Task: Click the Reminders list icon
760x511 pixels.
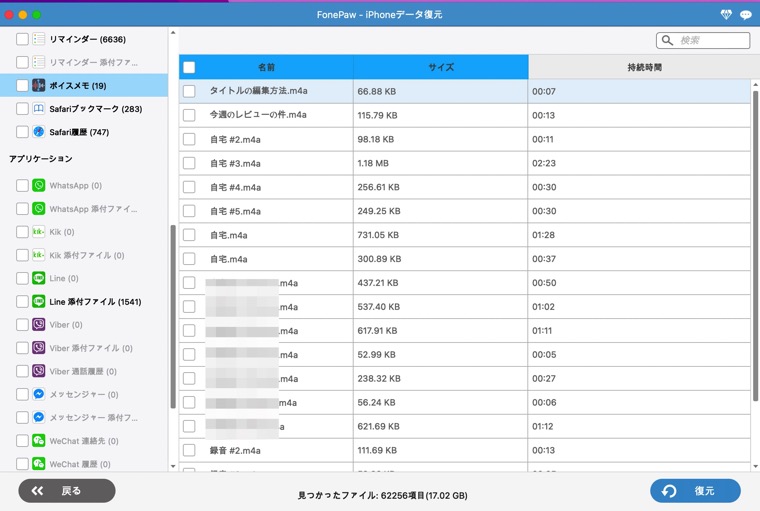Action: coord(39,39)
